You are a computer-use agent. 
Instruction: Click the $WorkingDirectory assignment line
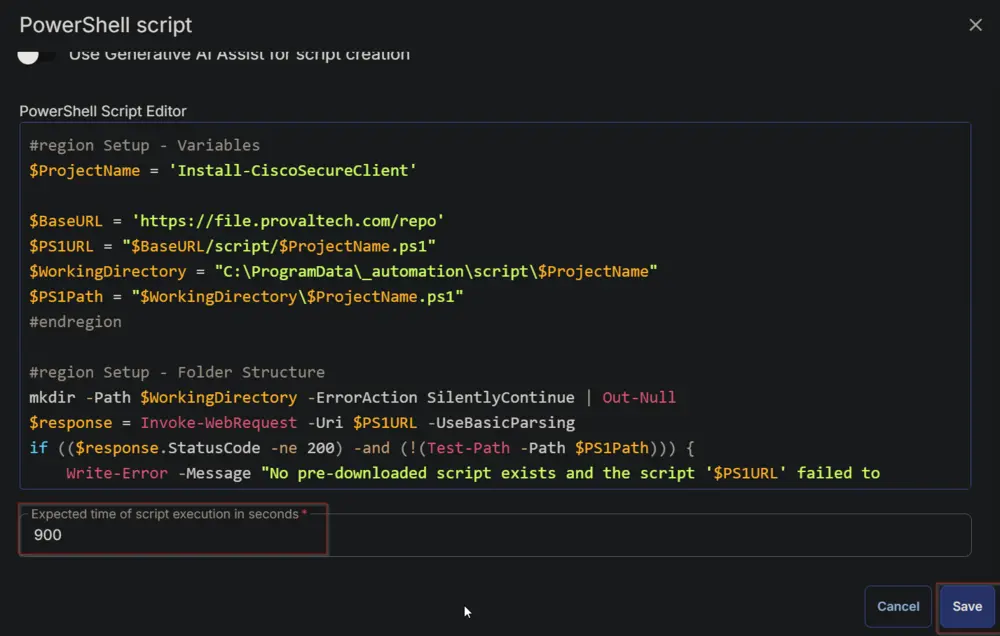pos(343,272)
